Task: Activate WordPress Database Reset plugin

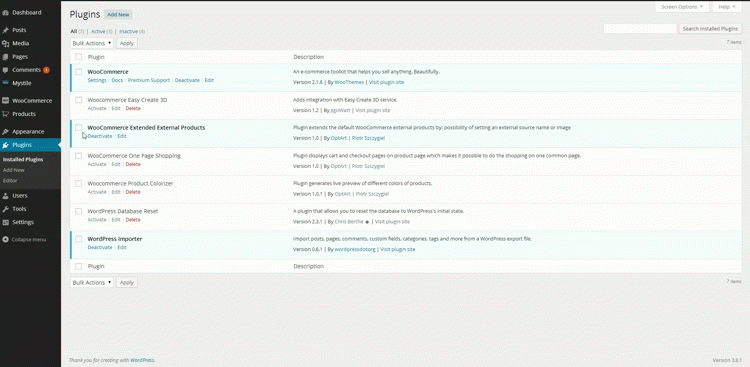Action: tap(97, 220)
